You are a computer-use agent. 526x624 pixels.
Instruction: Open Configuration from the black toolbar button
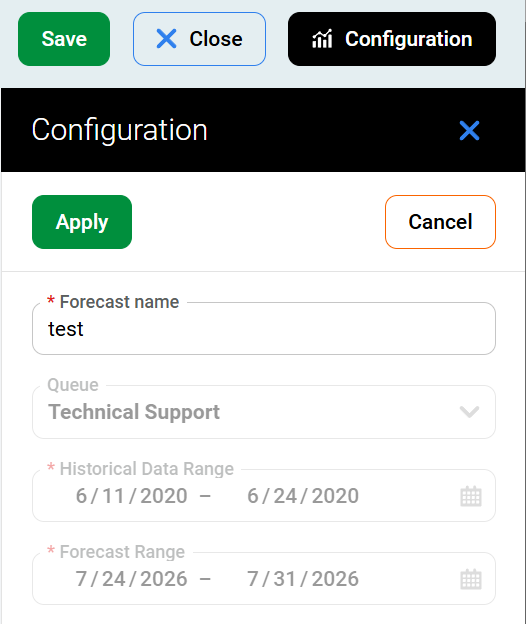pyautogui.click(x=392, y=39)
